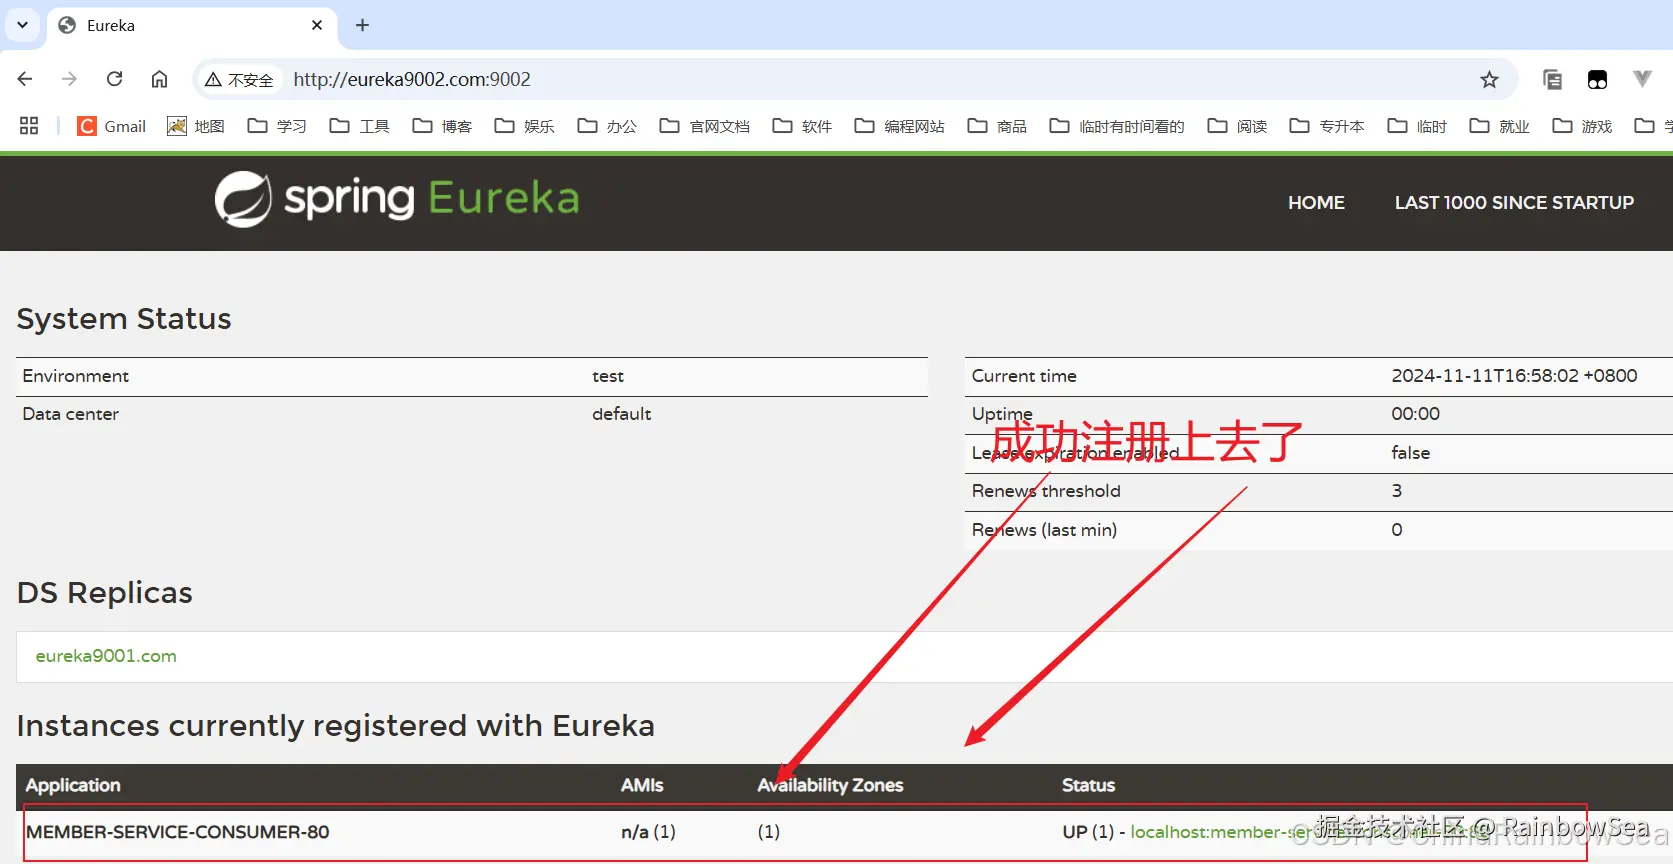Open the eureka9001.com replica link
This screenshot has width=1673, height=864.
click(x=106, y=656)
